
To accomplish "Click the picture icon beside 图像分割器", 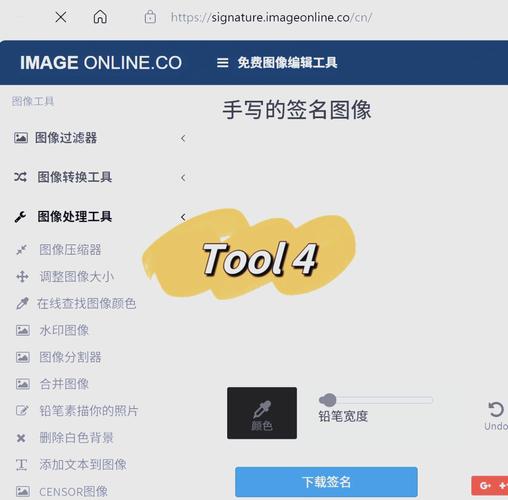I will (x=23, y=357).
